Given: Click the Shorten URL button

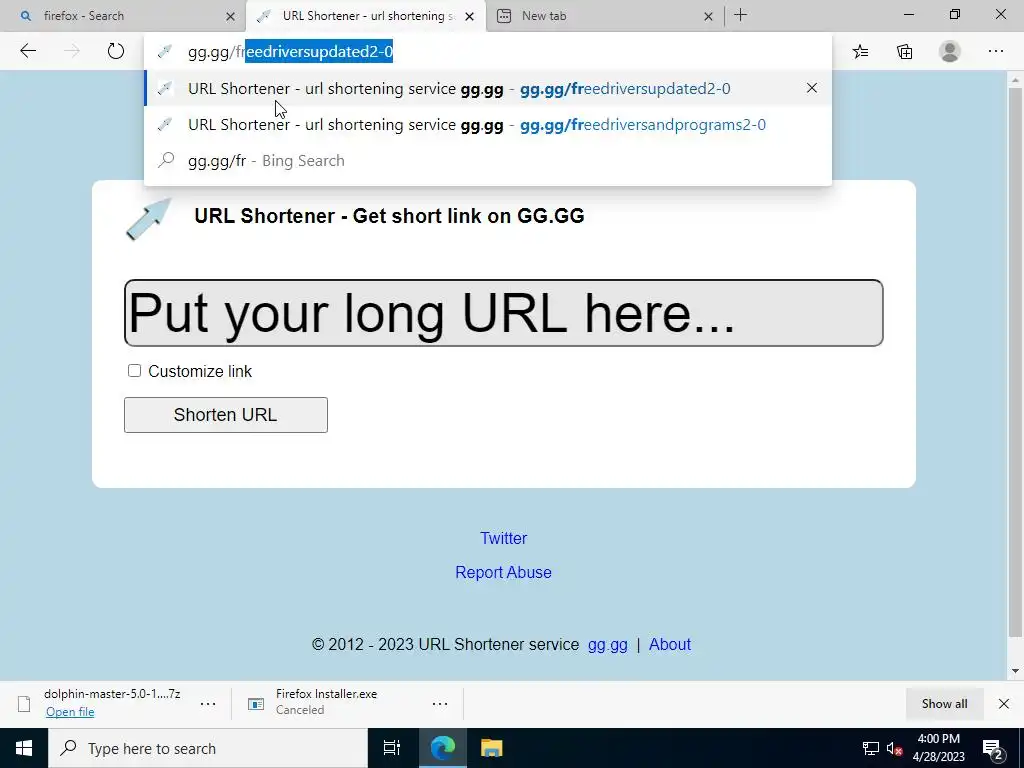Looking at the screenshot, I should tap(226, 415).
